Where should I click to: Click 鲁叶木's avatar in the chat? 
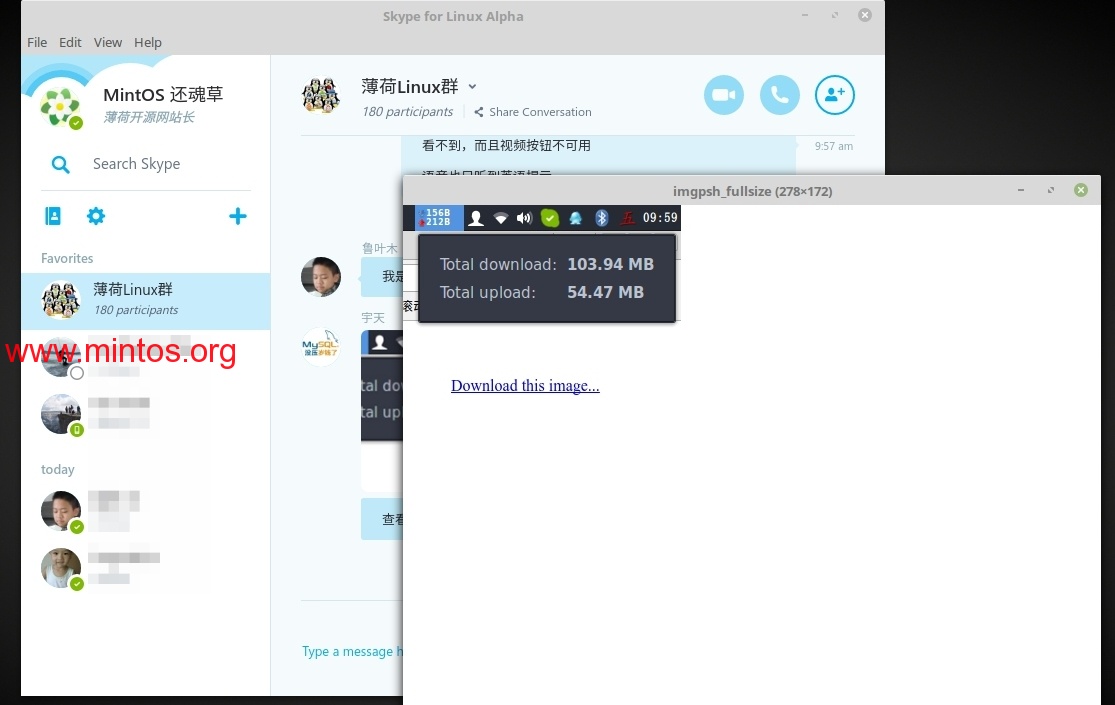[321, 277]
